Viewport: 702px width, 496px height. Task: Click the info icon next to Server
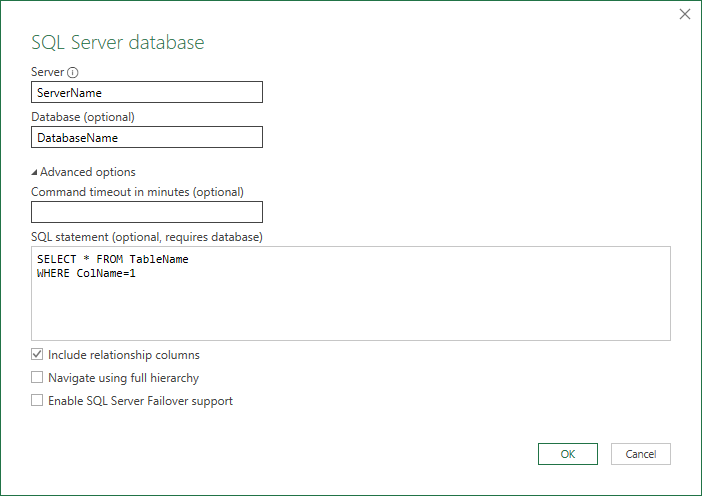(x=73, y=73)
